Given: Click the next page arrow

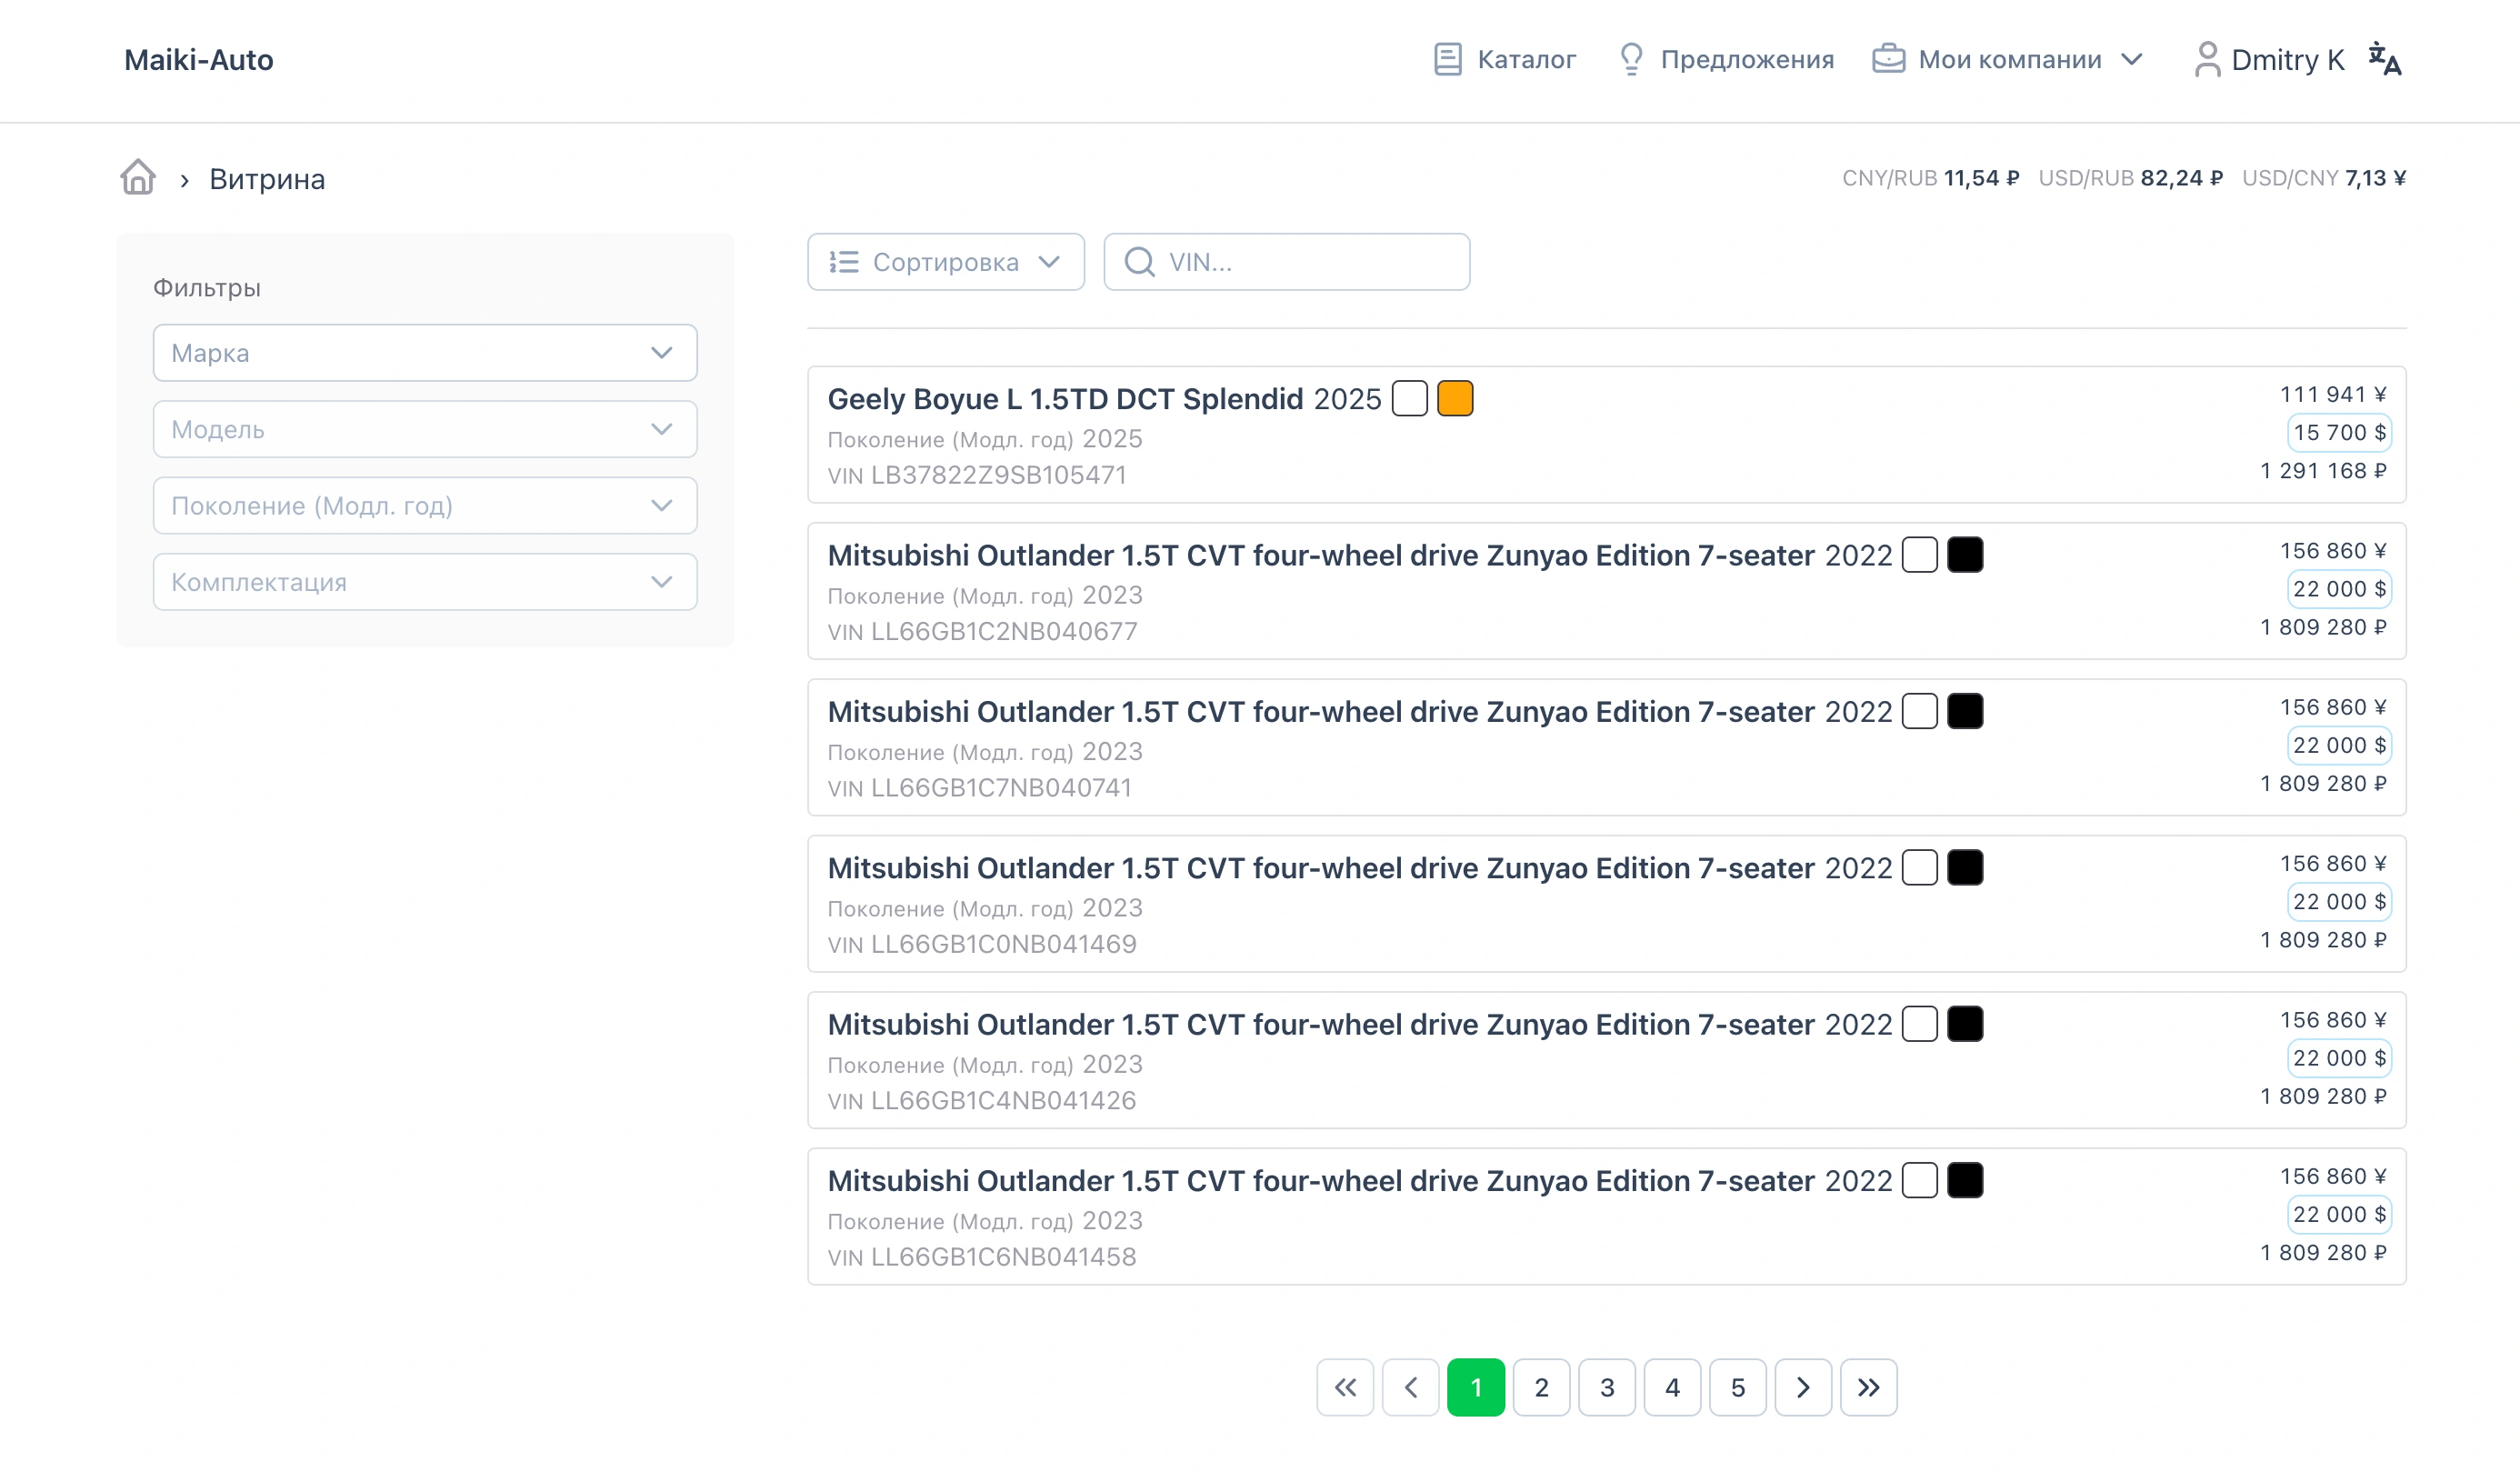Looking at the screenshot, I should tap(1803, 1387).
